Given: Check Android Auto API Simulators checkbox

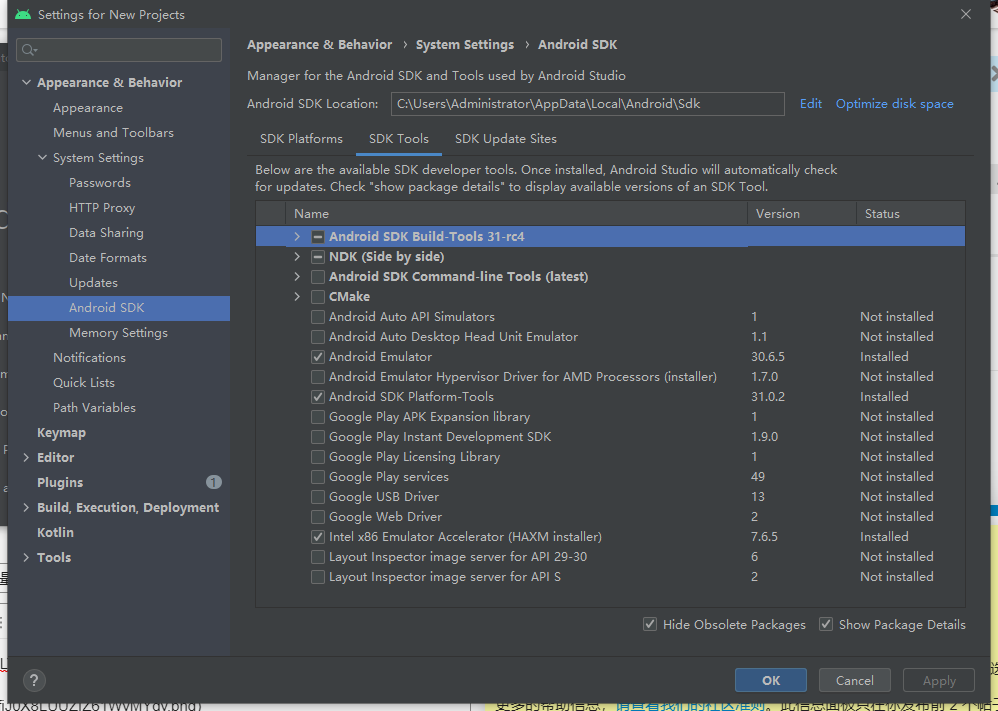Looking at the screenshot, I should click(318, 317).
